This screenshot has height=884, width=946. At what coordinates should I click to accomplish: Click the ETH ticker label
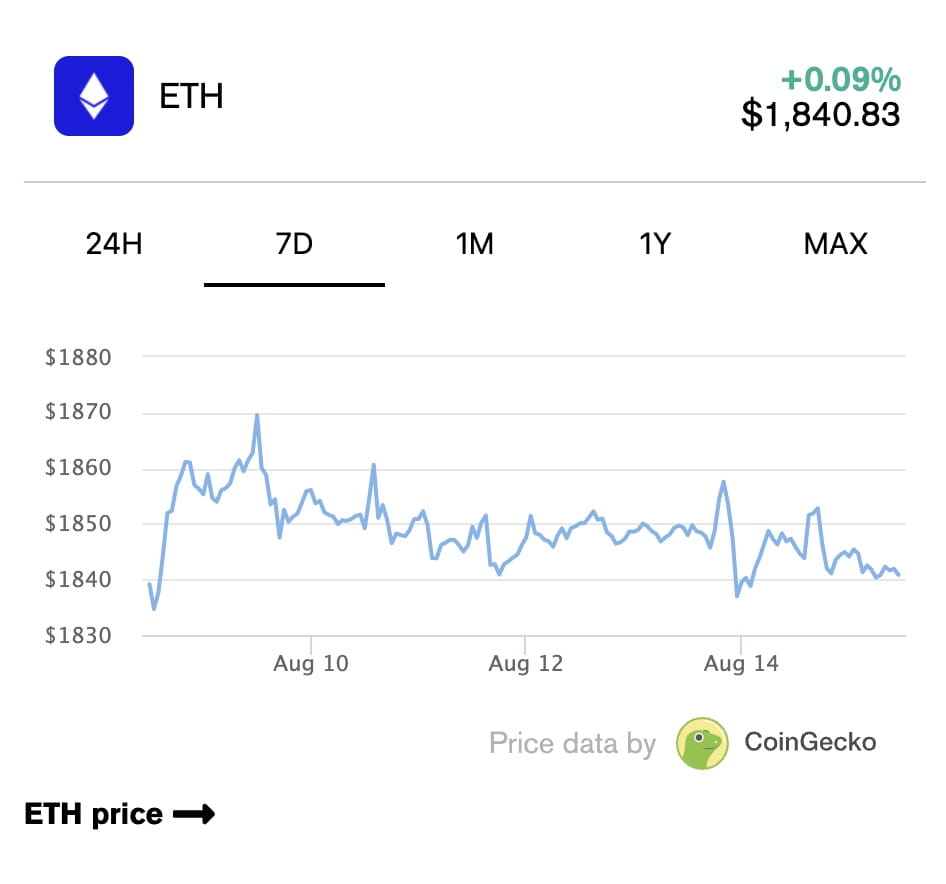(x=192, y=97)
